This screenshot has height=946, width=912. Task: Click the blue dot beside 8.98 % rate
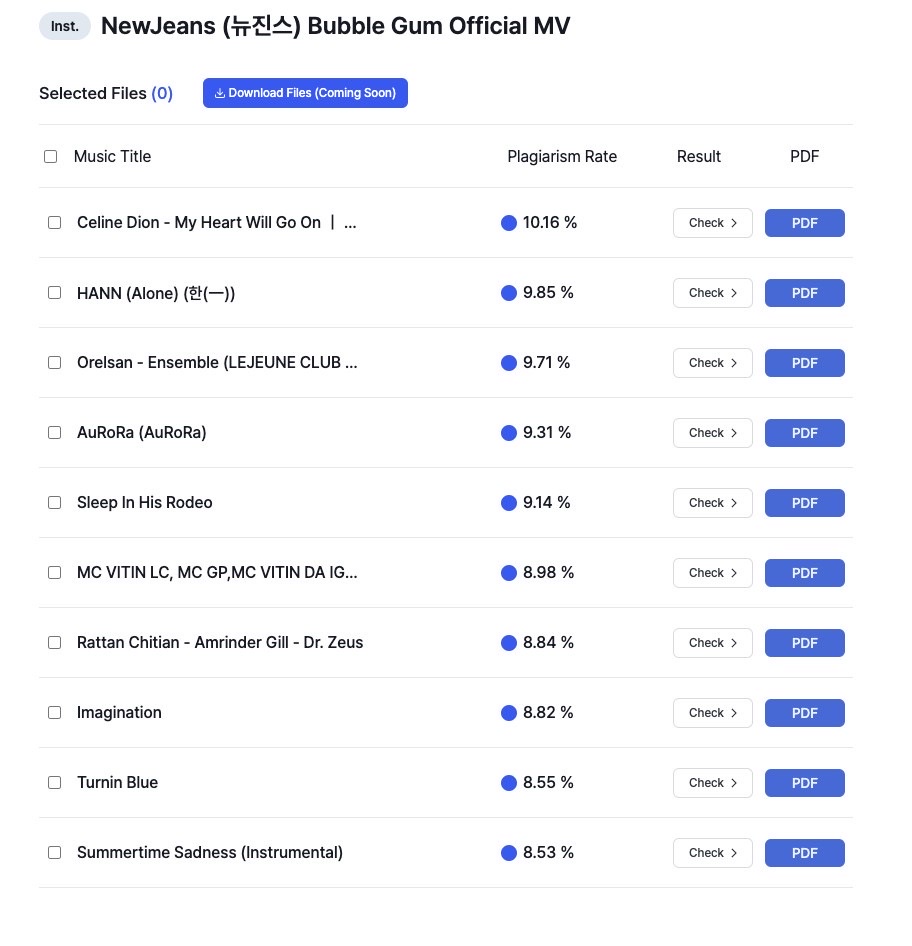509,573
